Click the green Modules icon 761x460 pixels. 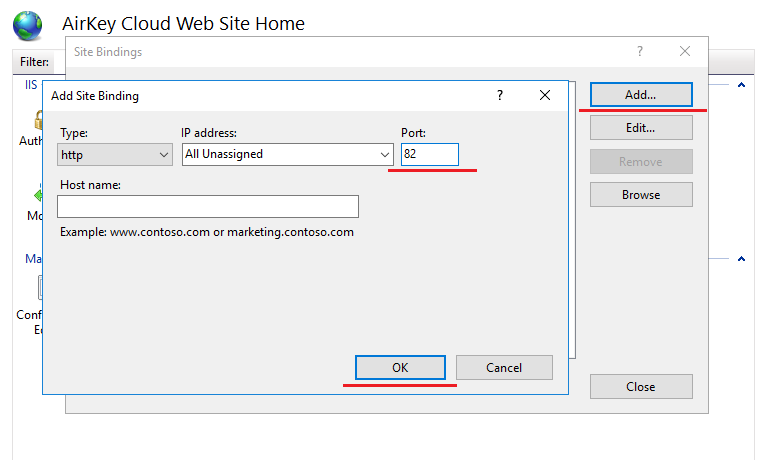pos(39,194)
